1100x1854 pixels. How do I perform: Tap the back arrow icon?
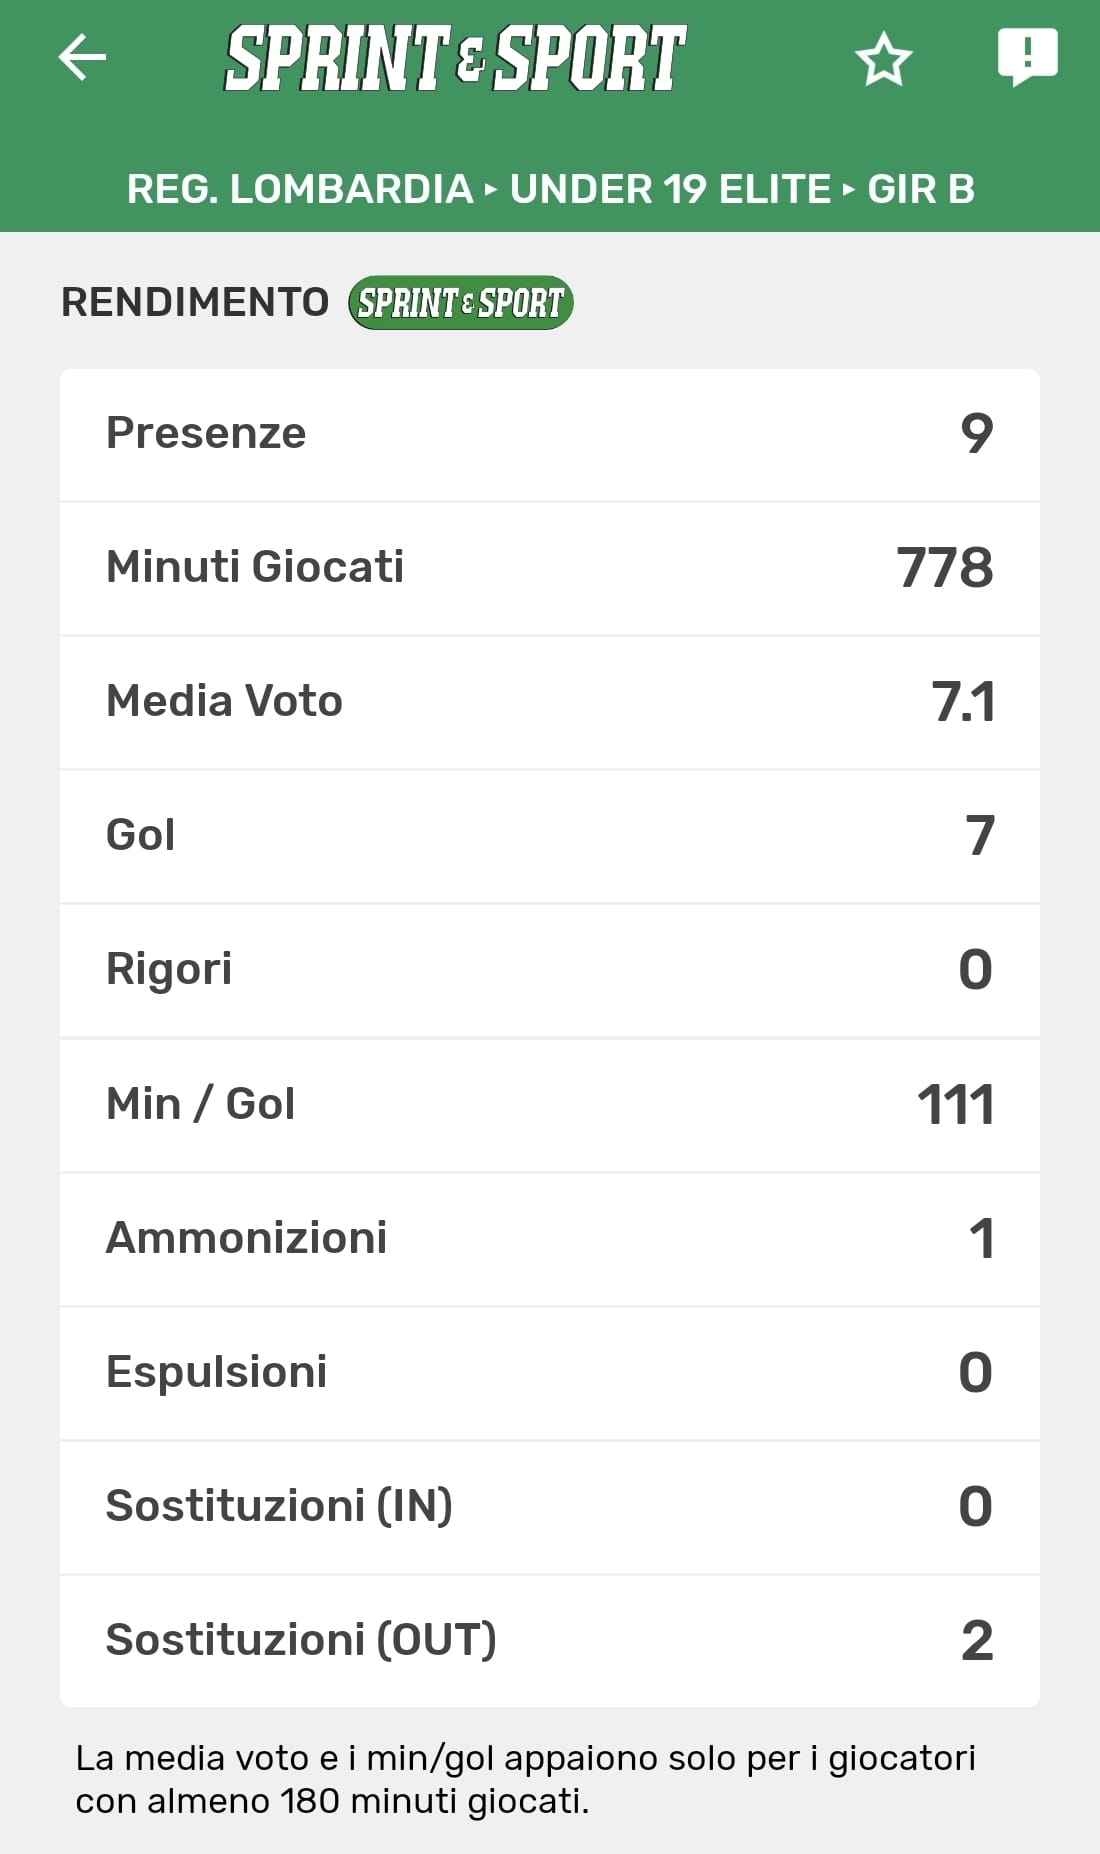[x=82, y=57]
